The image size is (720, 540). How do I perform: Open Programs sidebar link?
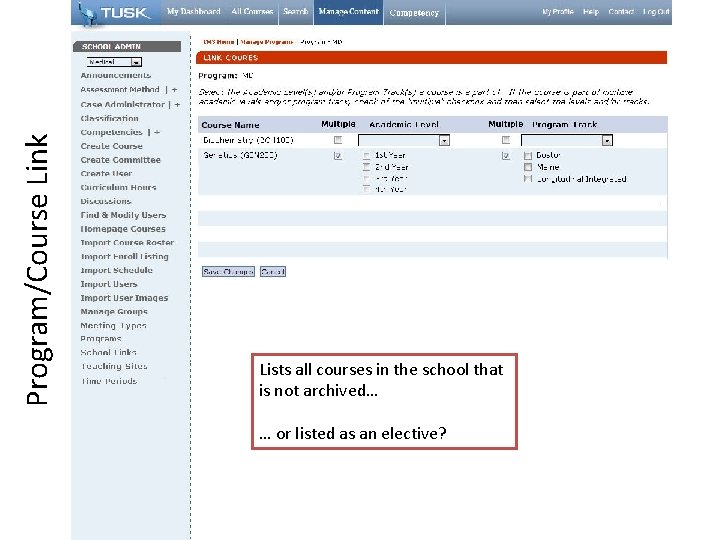tap(101, 338)
